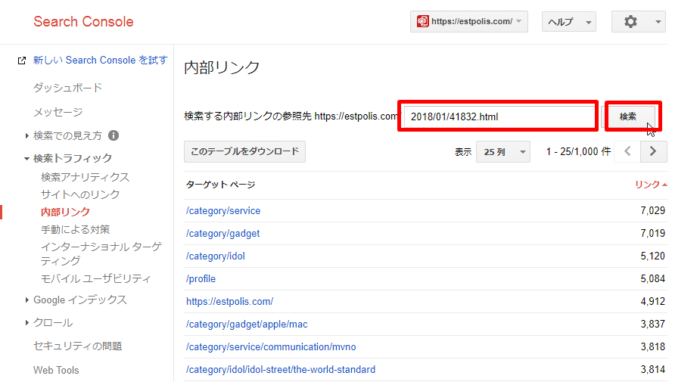Click the 4,912 link count value
The height and width of the screenshot is (382, 700).
tap(653, 301)
